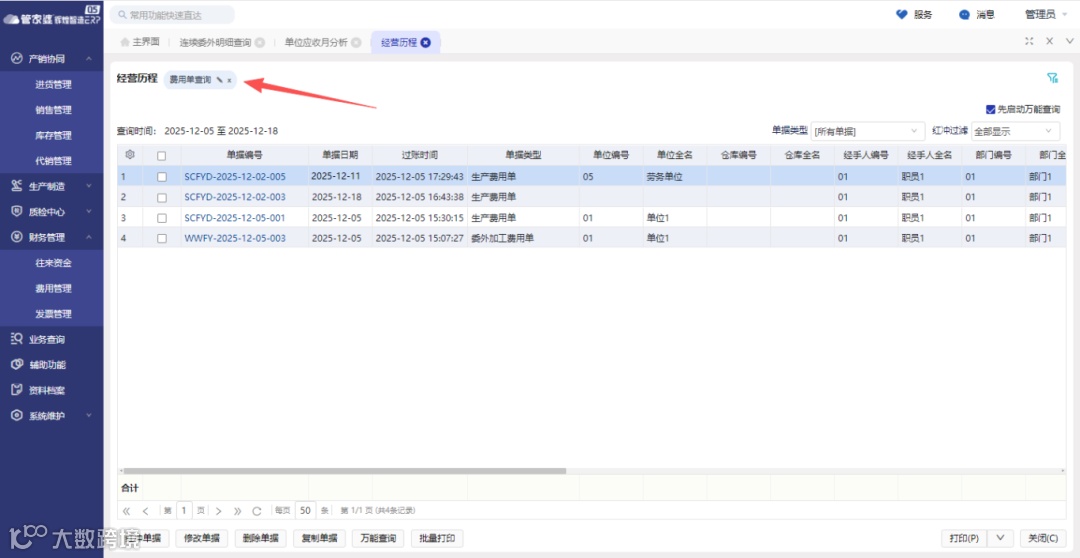Open 业务查询 from the sidebar
1080x558 pixels.
click(x=47, y=339)
